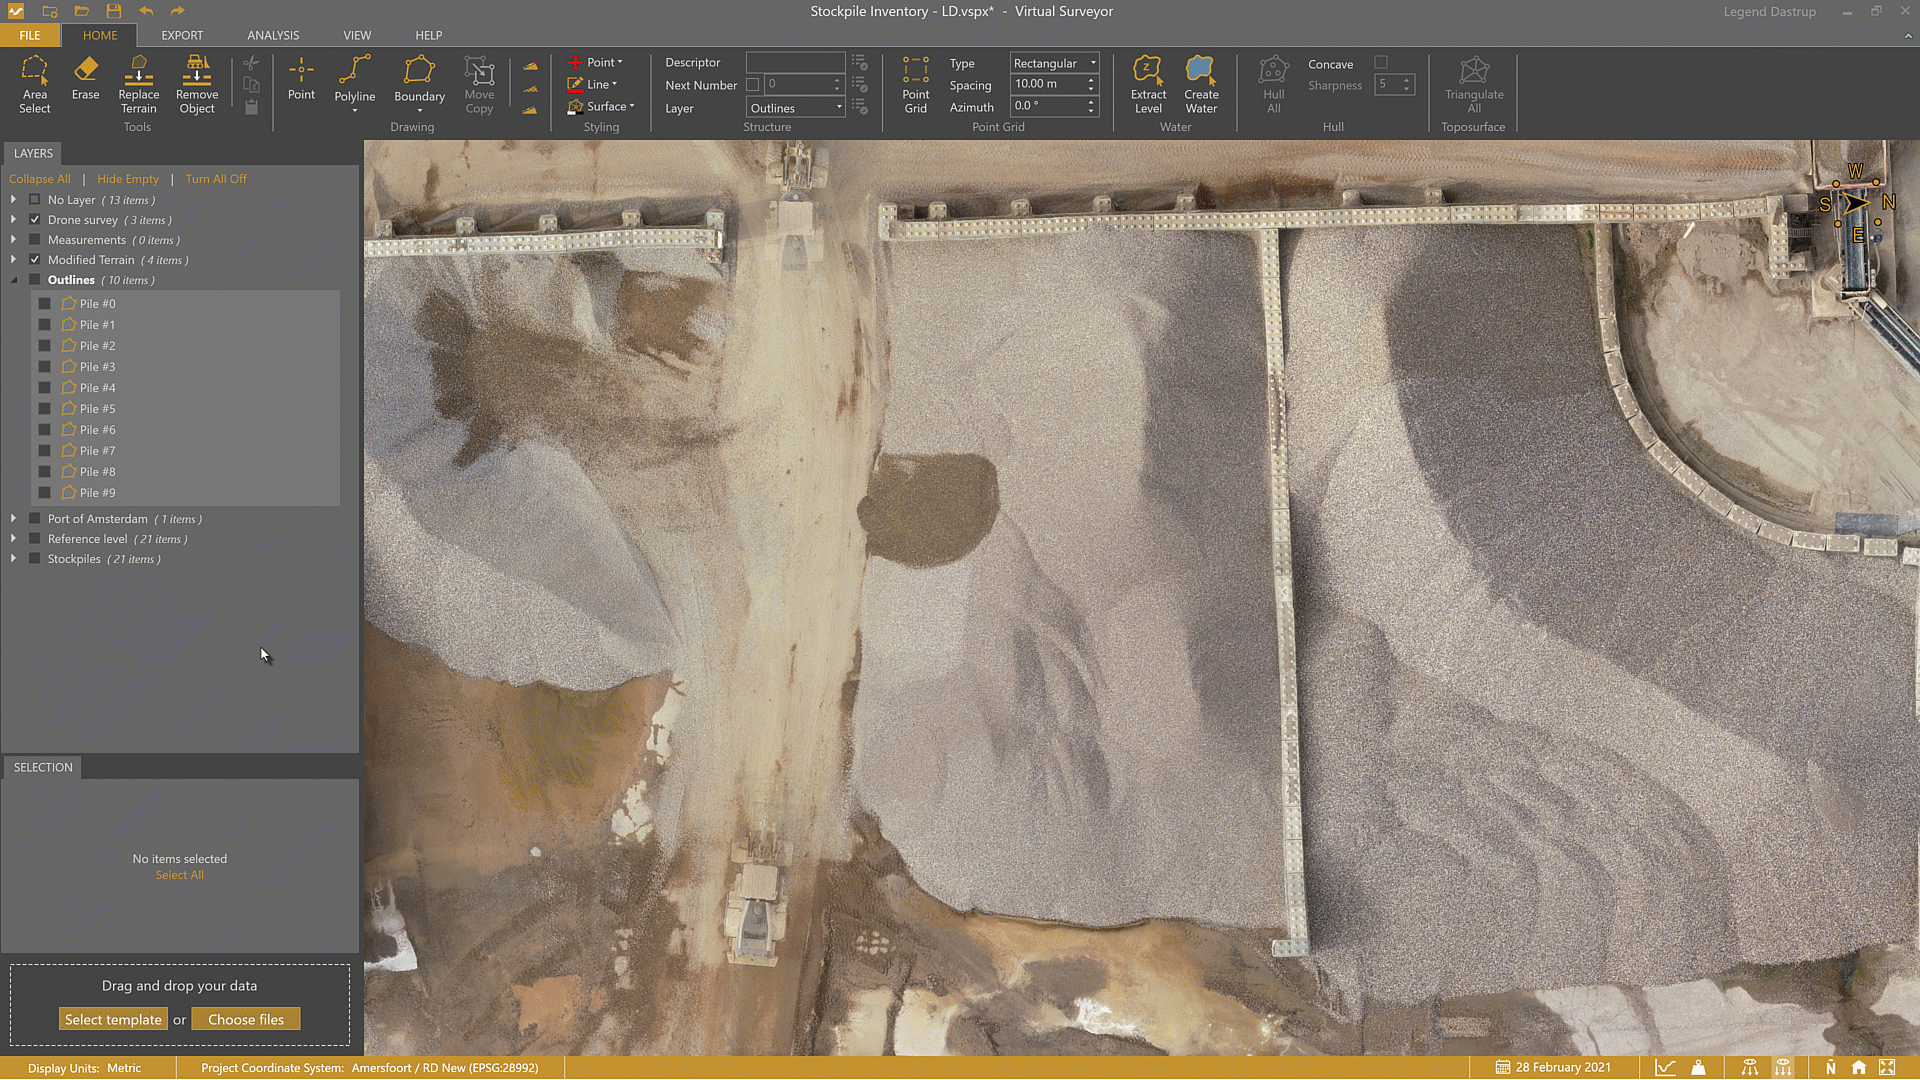The height and width of the screenshot is (1080, 1920).
Task: Click the Choose files button
Action: coord(246,1020)
